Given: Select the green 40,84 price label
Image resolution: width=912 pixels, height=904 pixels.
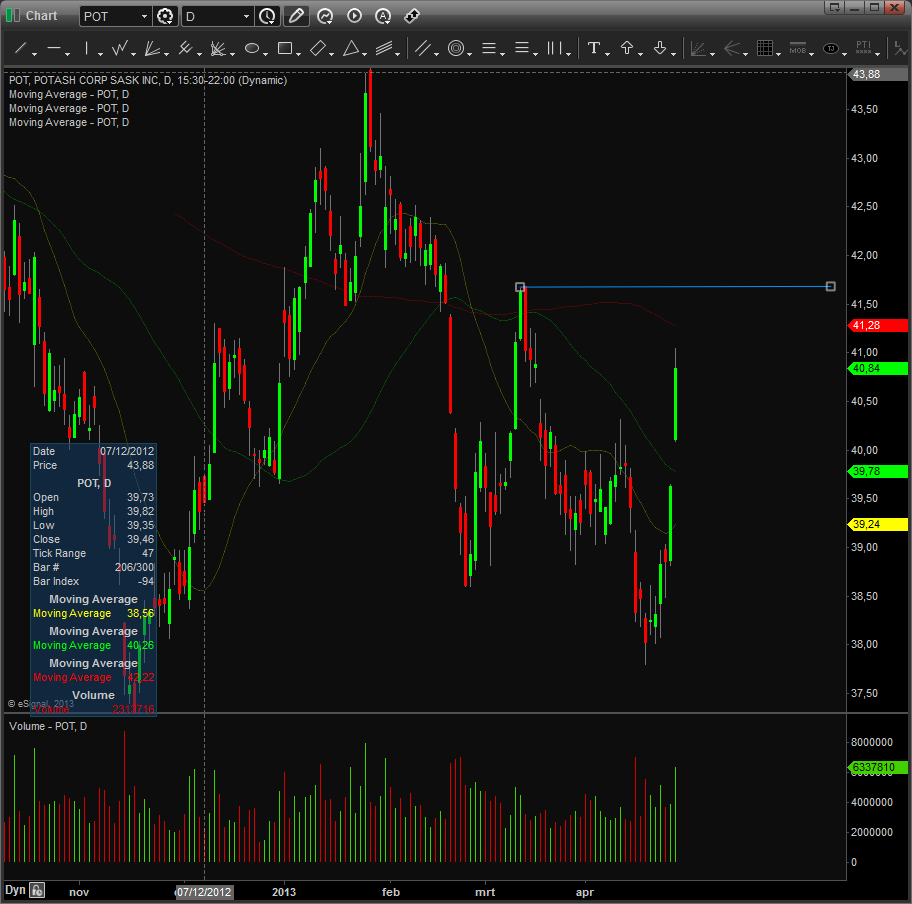Looking at the screenshot, I should (876, 368).
